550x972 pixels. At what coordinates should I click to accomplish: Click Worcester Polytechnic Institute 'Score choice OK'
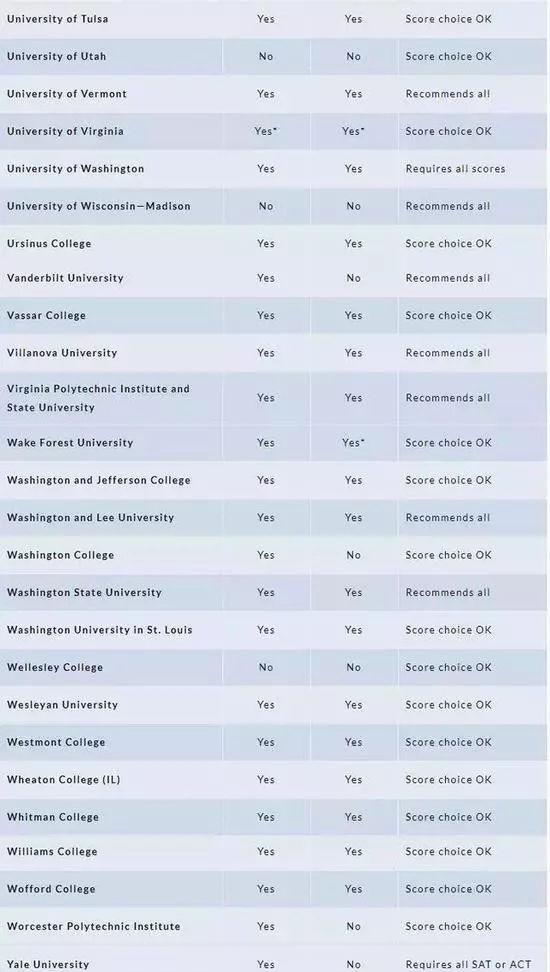coord(448,927)
